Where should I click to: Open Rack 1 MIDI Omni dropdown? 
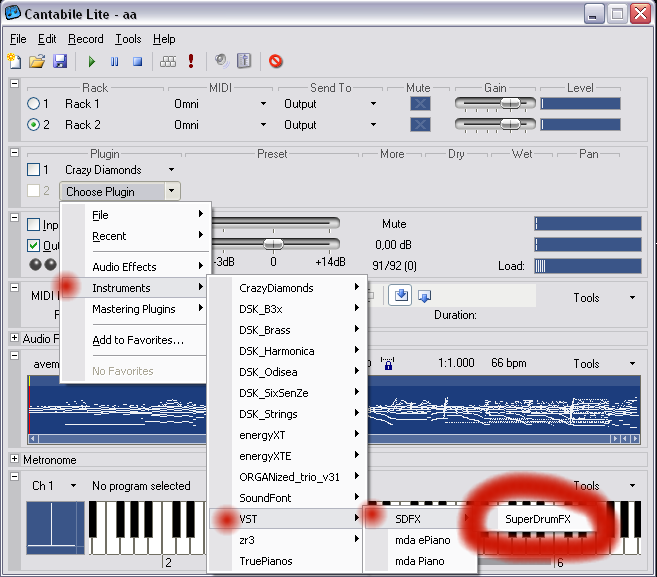tap(263, 103)
